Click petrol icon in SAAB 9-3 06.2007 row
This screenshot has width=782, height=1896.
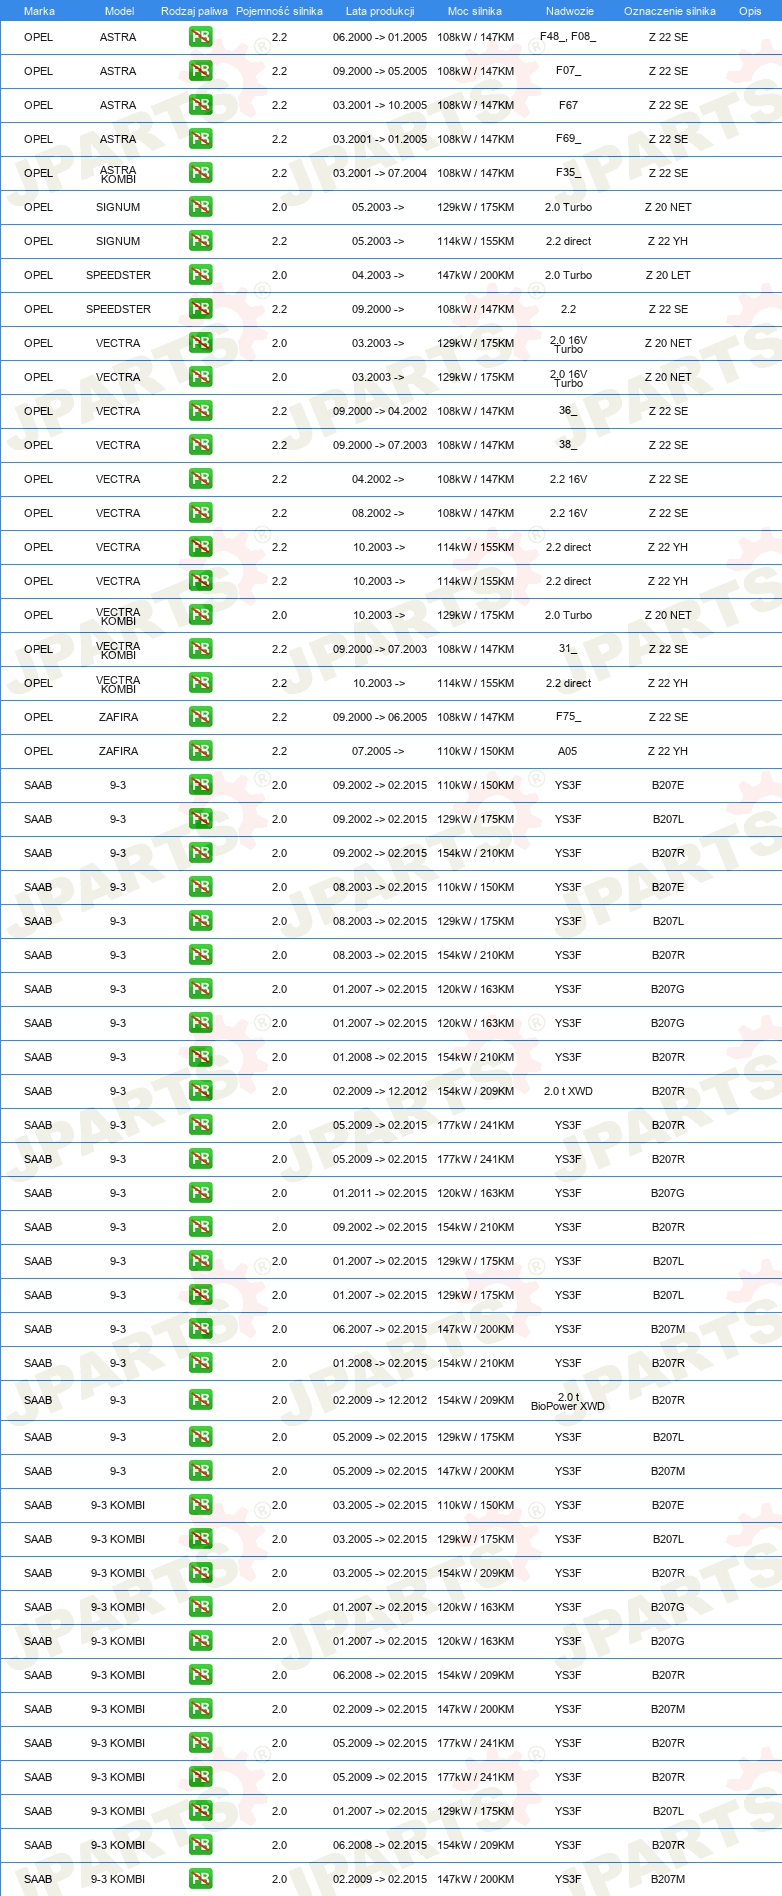[x=200, y=1329]
